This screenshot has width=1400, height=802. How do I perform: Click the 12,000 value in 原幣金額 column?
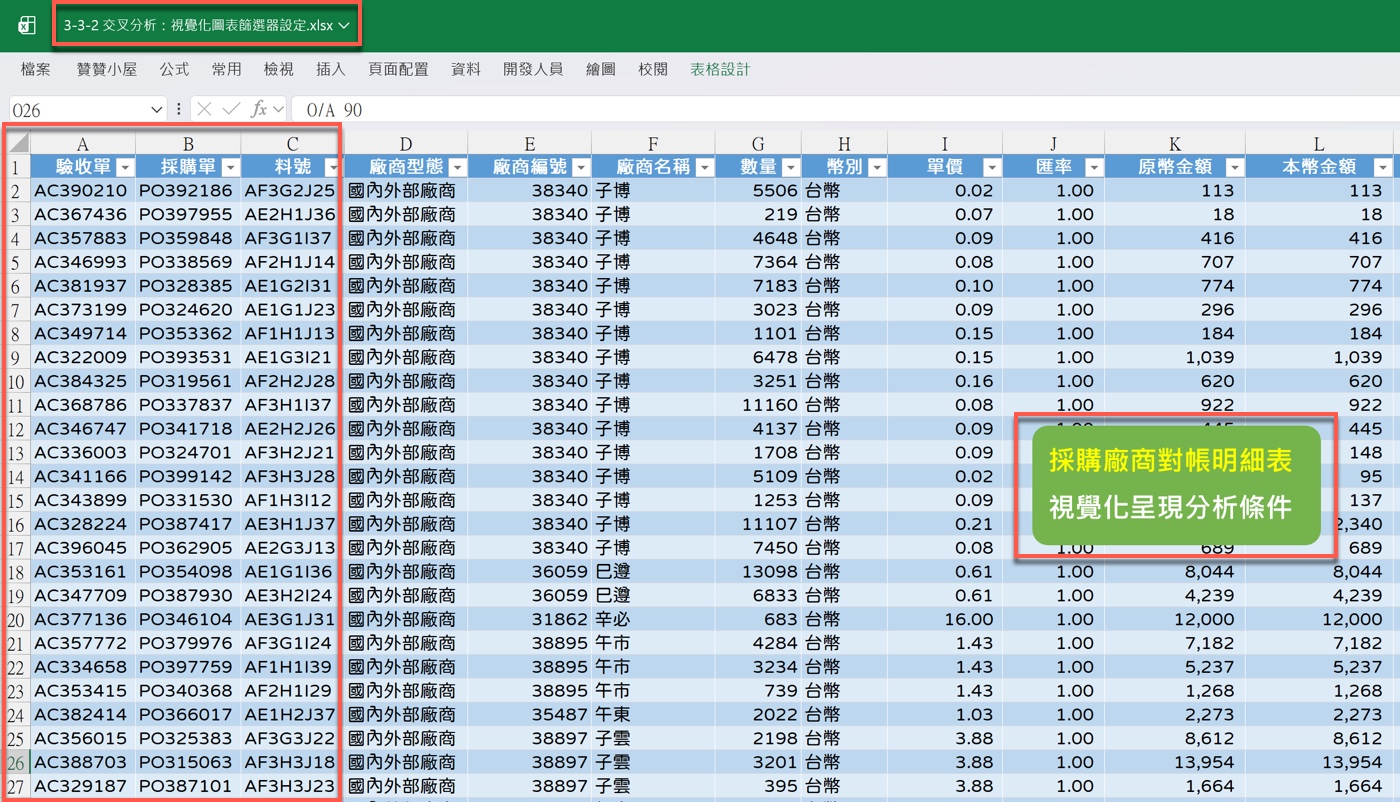point(1175,619)
